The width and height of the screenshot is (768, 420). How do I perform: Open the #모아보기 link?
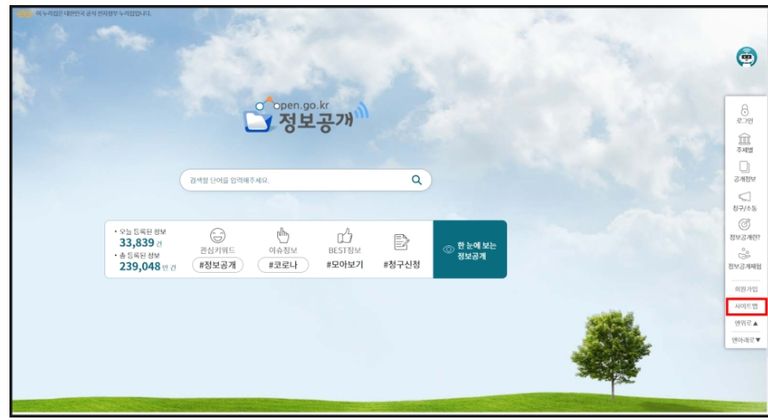tap(345, 265)
